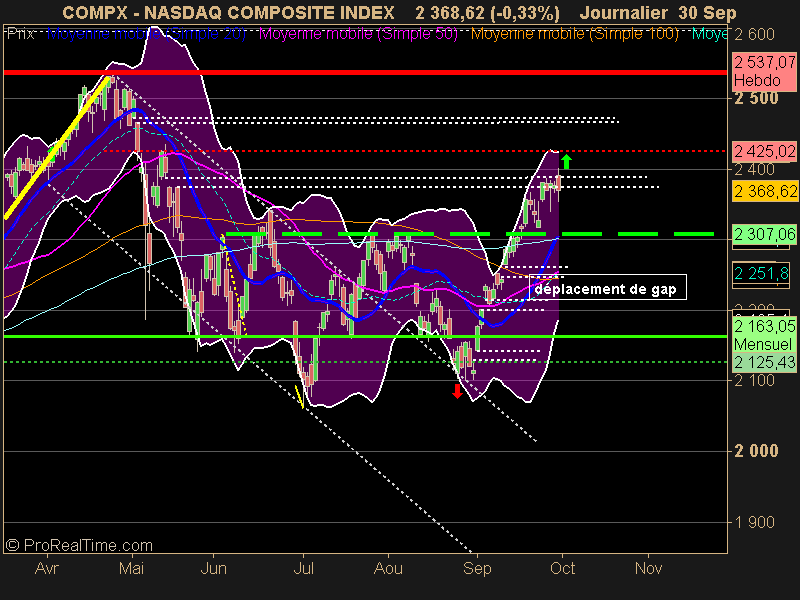Click the Journalier 30 Sep label

(658, 13)
